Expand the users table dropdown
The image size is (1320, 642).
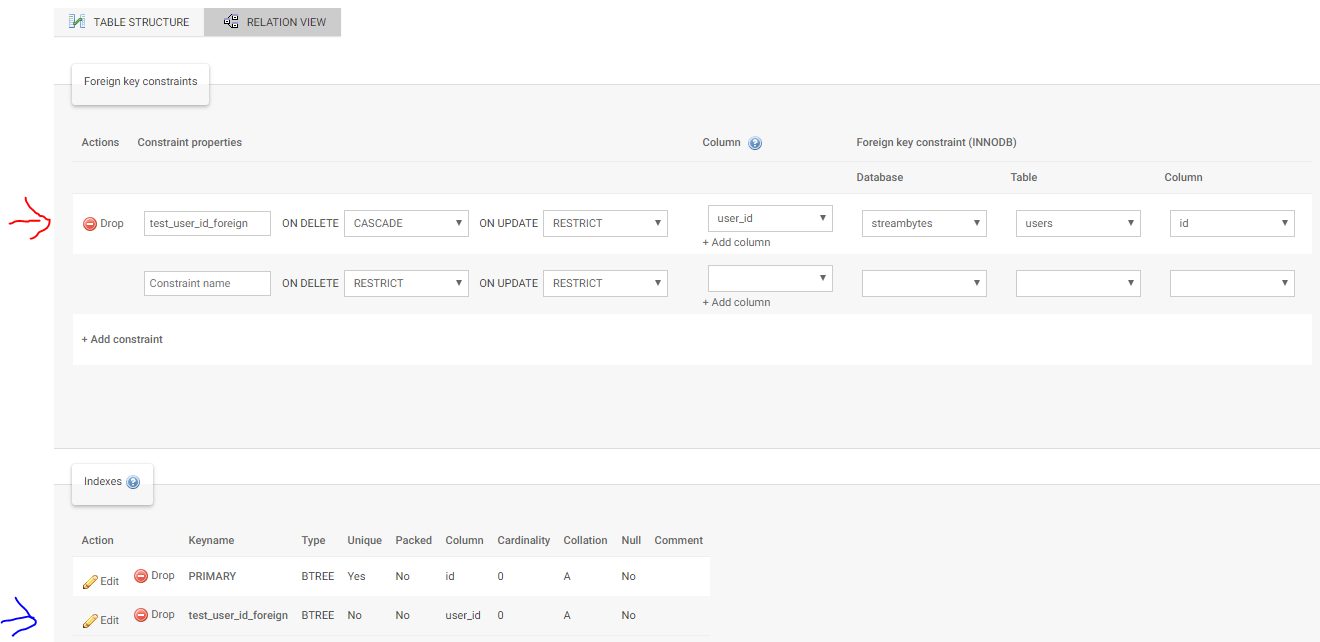tap(1078, 223)
